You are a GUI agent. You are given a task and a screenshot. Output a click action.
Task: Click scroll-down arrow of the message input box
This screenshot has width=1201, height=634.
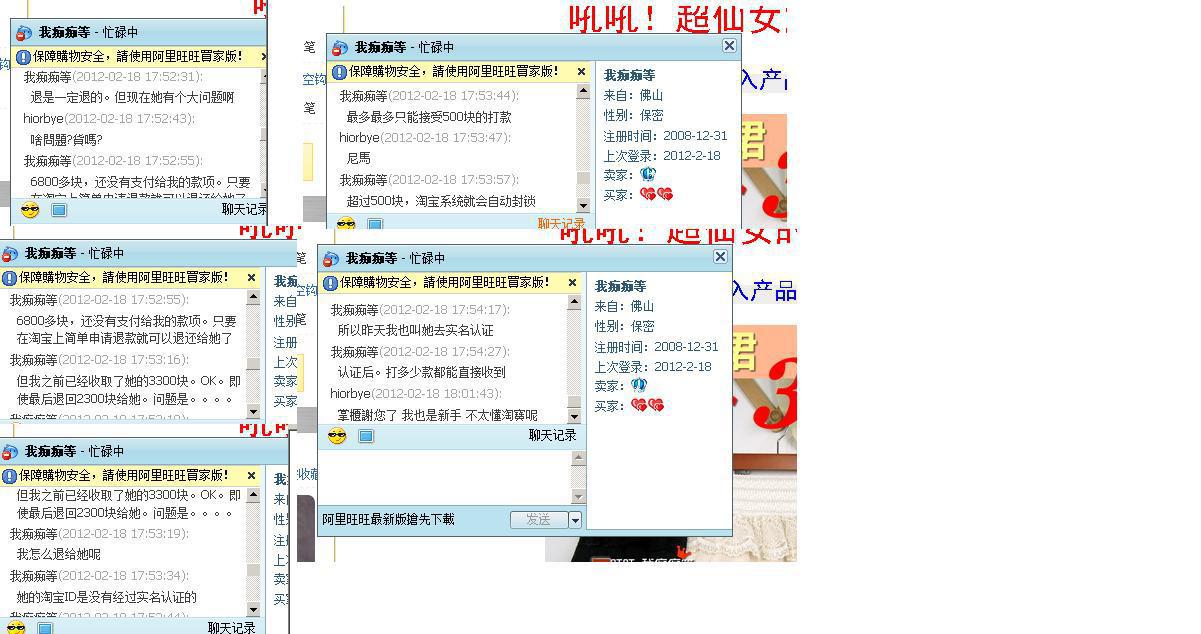click(x=578, y=497)
